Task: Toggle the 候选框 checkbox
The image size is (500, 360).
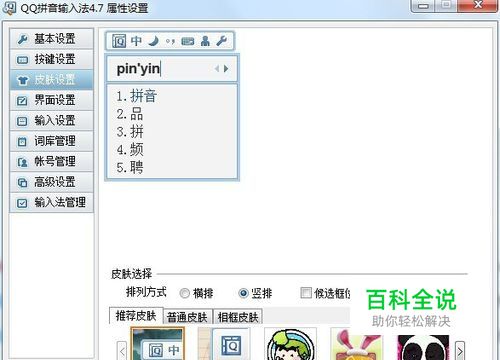Action: [306, 293]
